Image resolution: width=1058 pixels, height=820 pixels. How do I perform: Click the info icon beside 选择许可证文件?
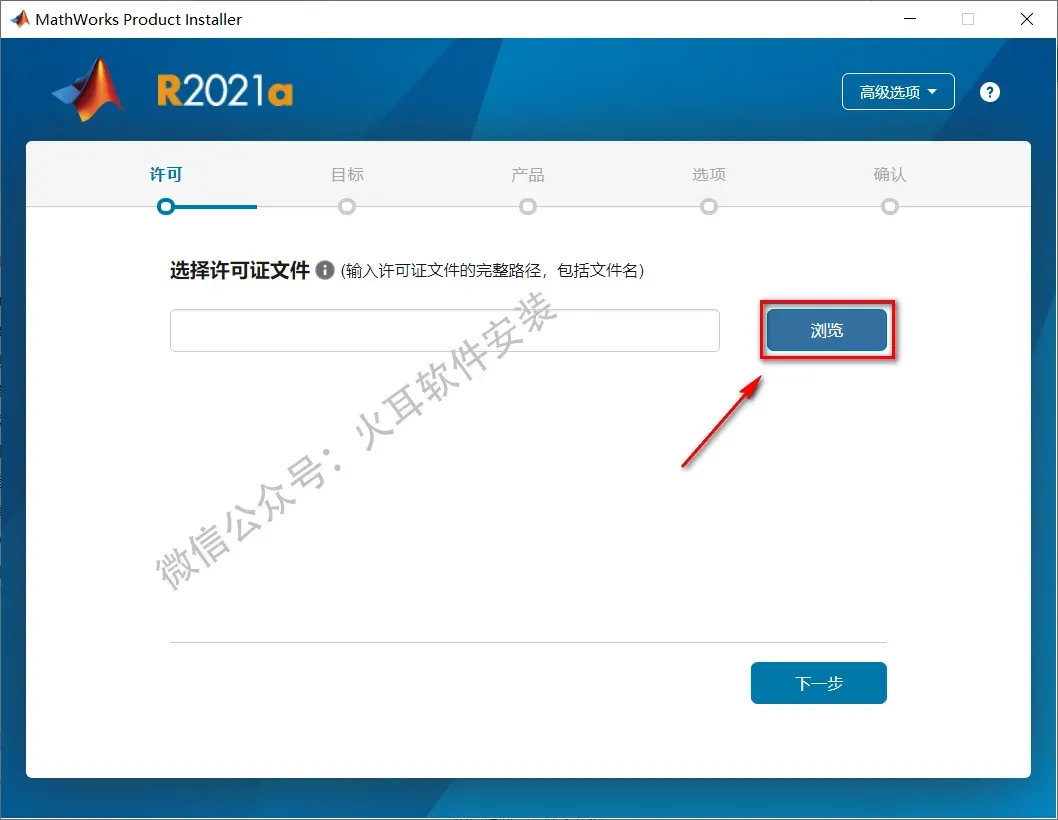point(325,270)
